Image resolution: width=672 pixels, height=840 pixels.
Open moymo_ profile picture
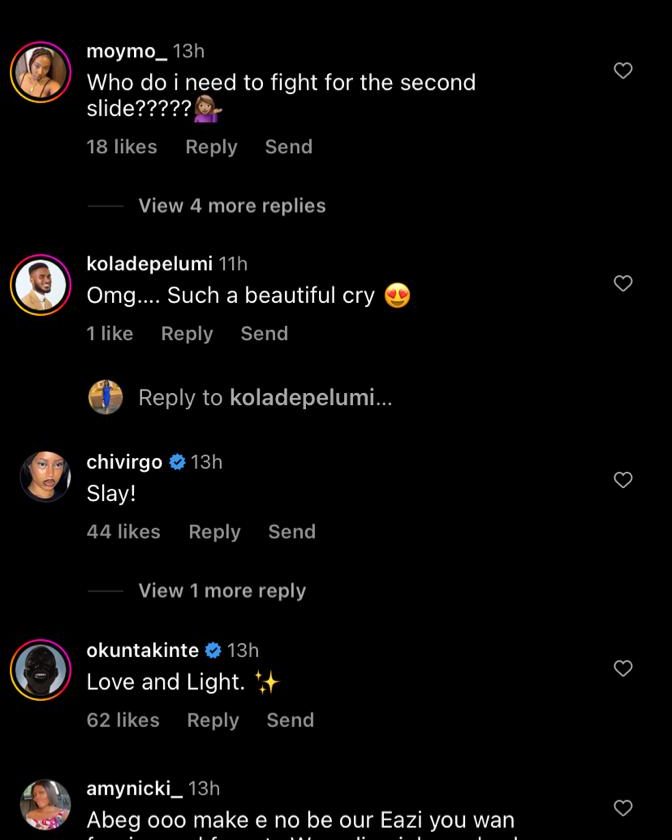tap(41, 72)
